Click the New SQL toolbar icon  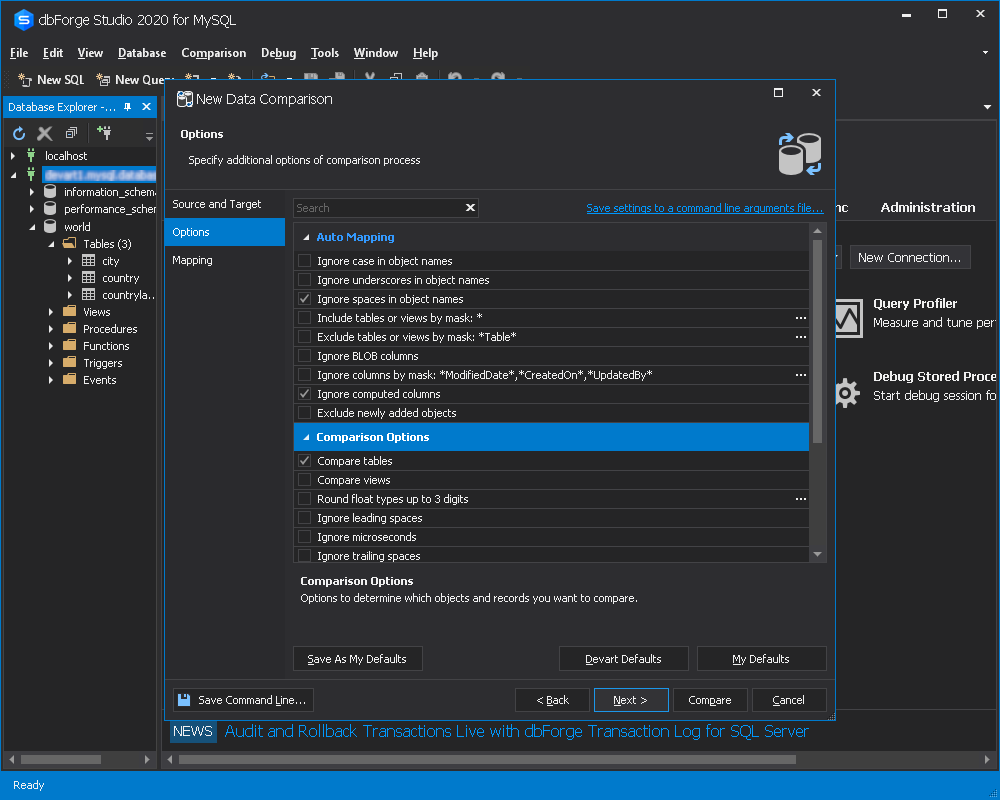(24, 80)
